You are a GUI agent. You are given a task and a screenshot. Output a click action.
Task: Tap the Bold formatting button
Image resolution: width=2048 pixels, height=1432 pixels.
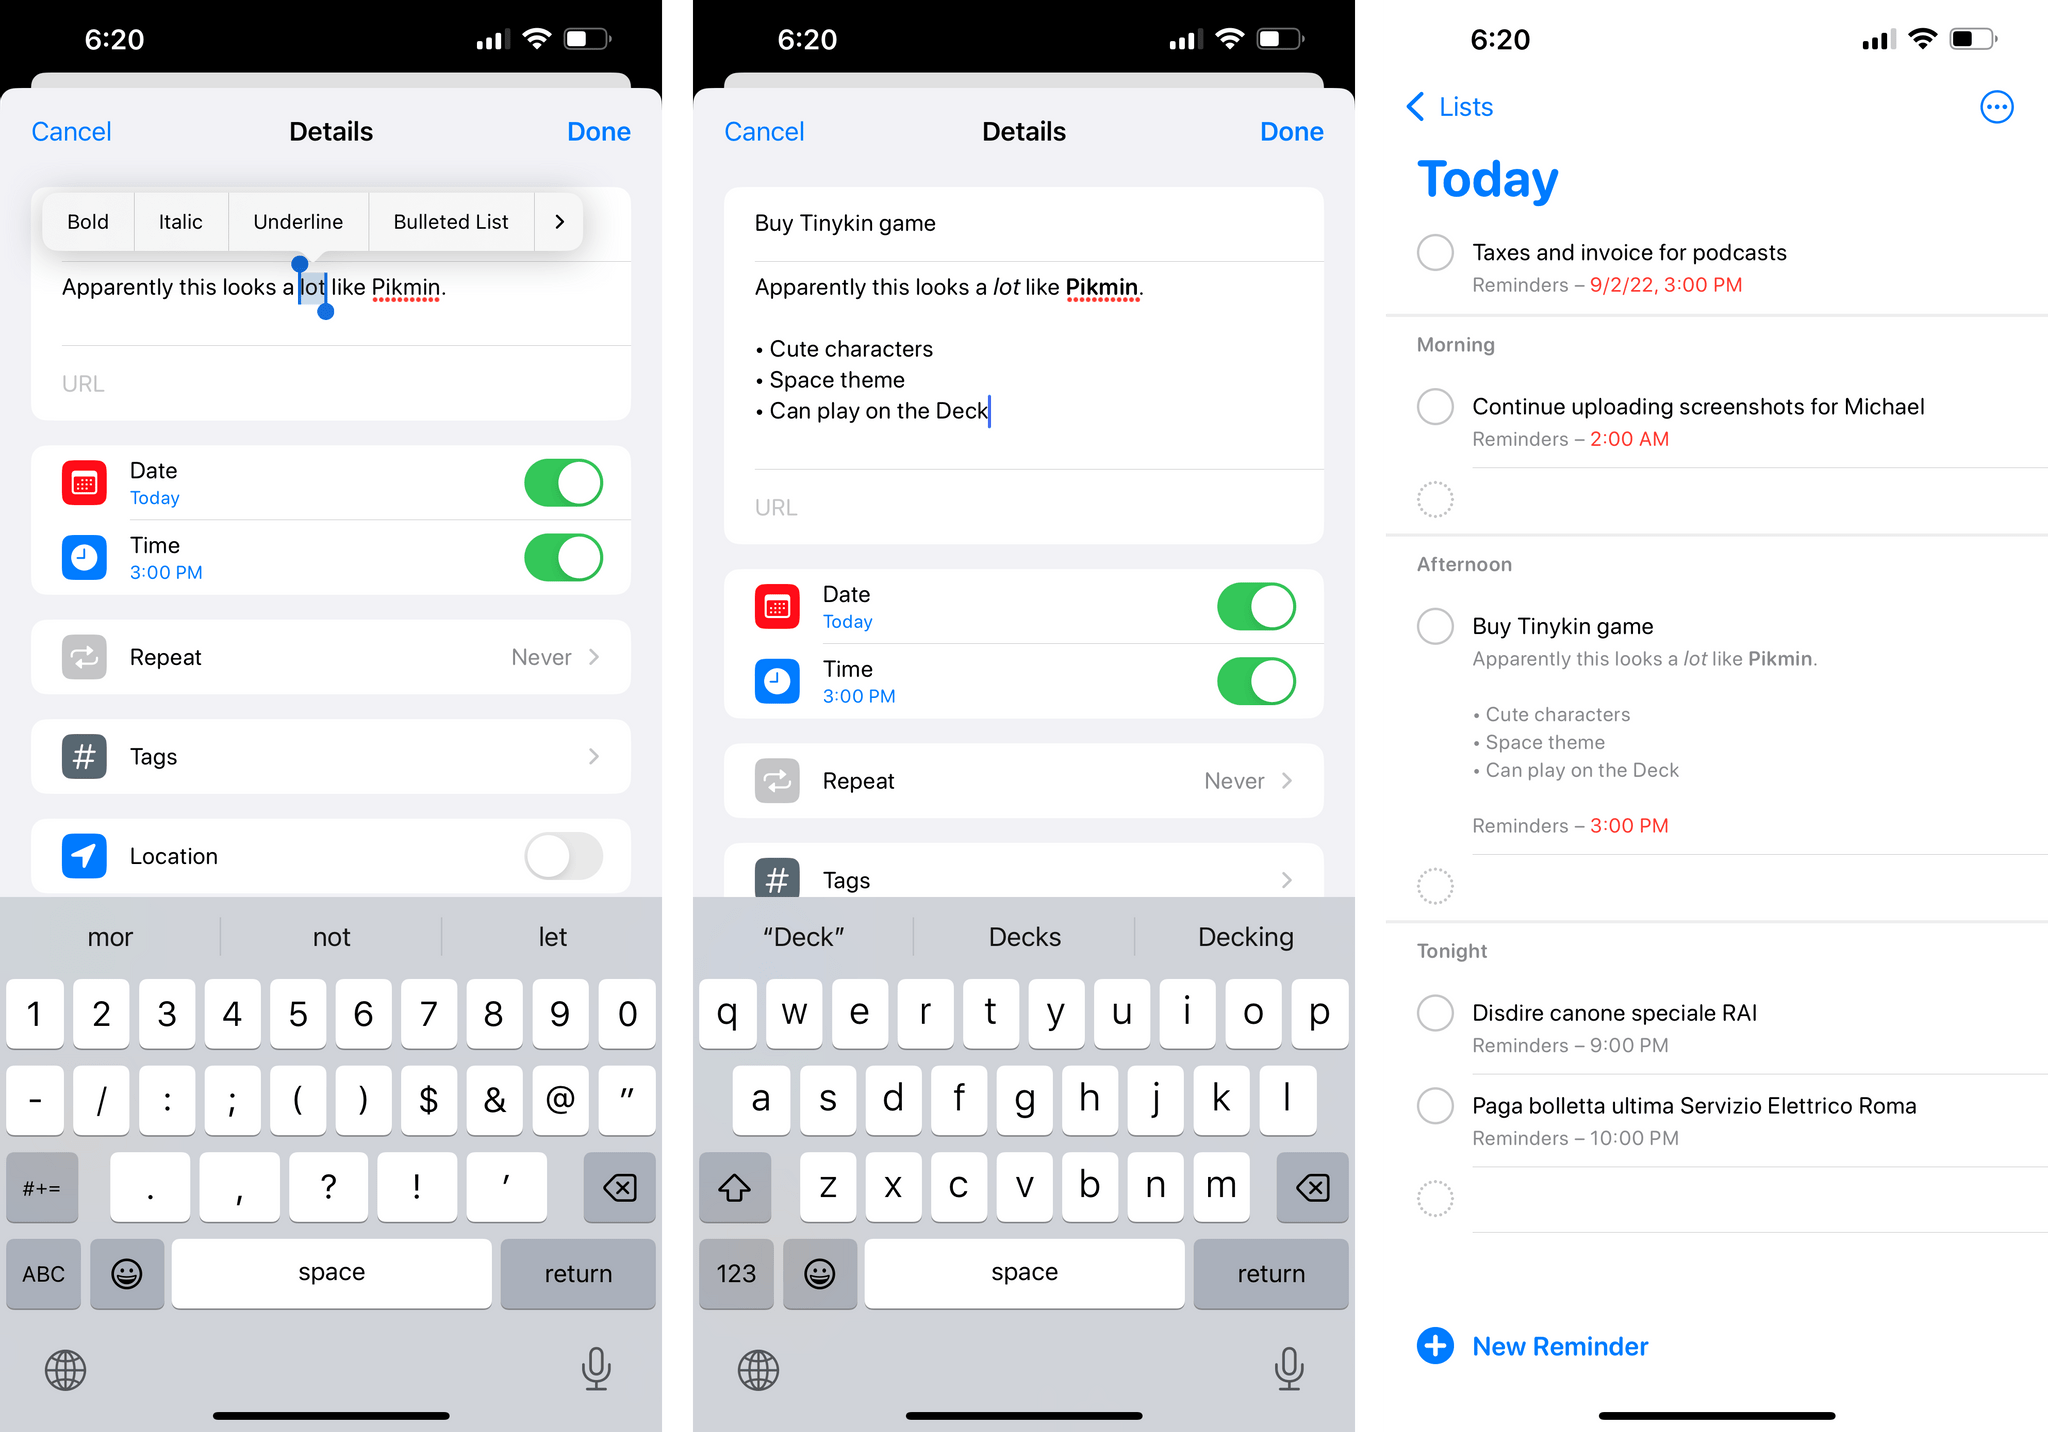(87, 221)
